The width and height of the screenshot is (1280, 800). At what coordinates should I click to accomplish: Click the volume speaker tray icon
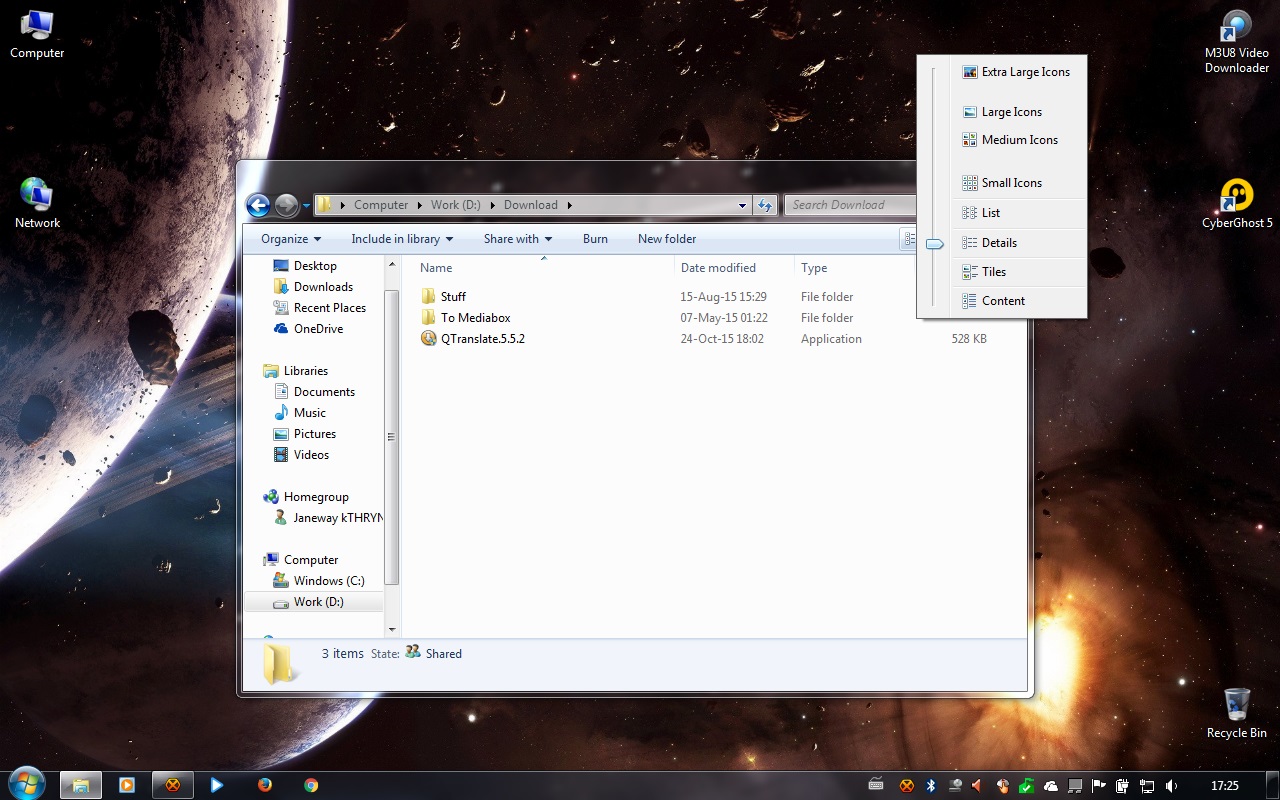[1171, 786]
